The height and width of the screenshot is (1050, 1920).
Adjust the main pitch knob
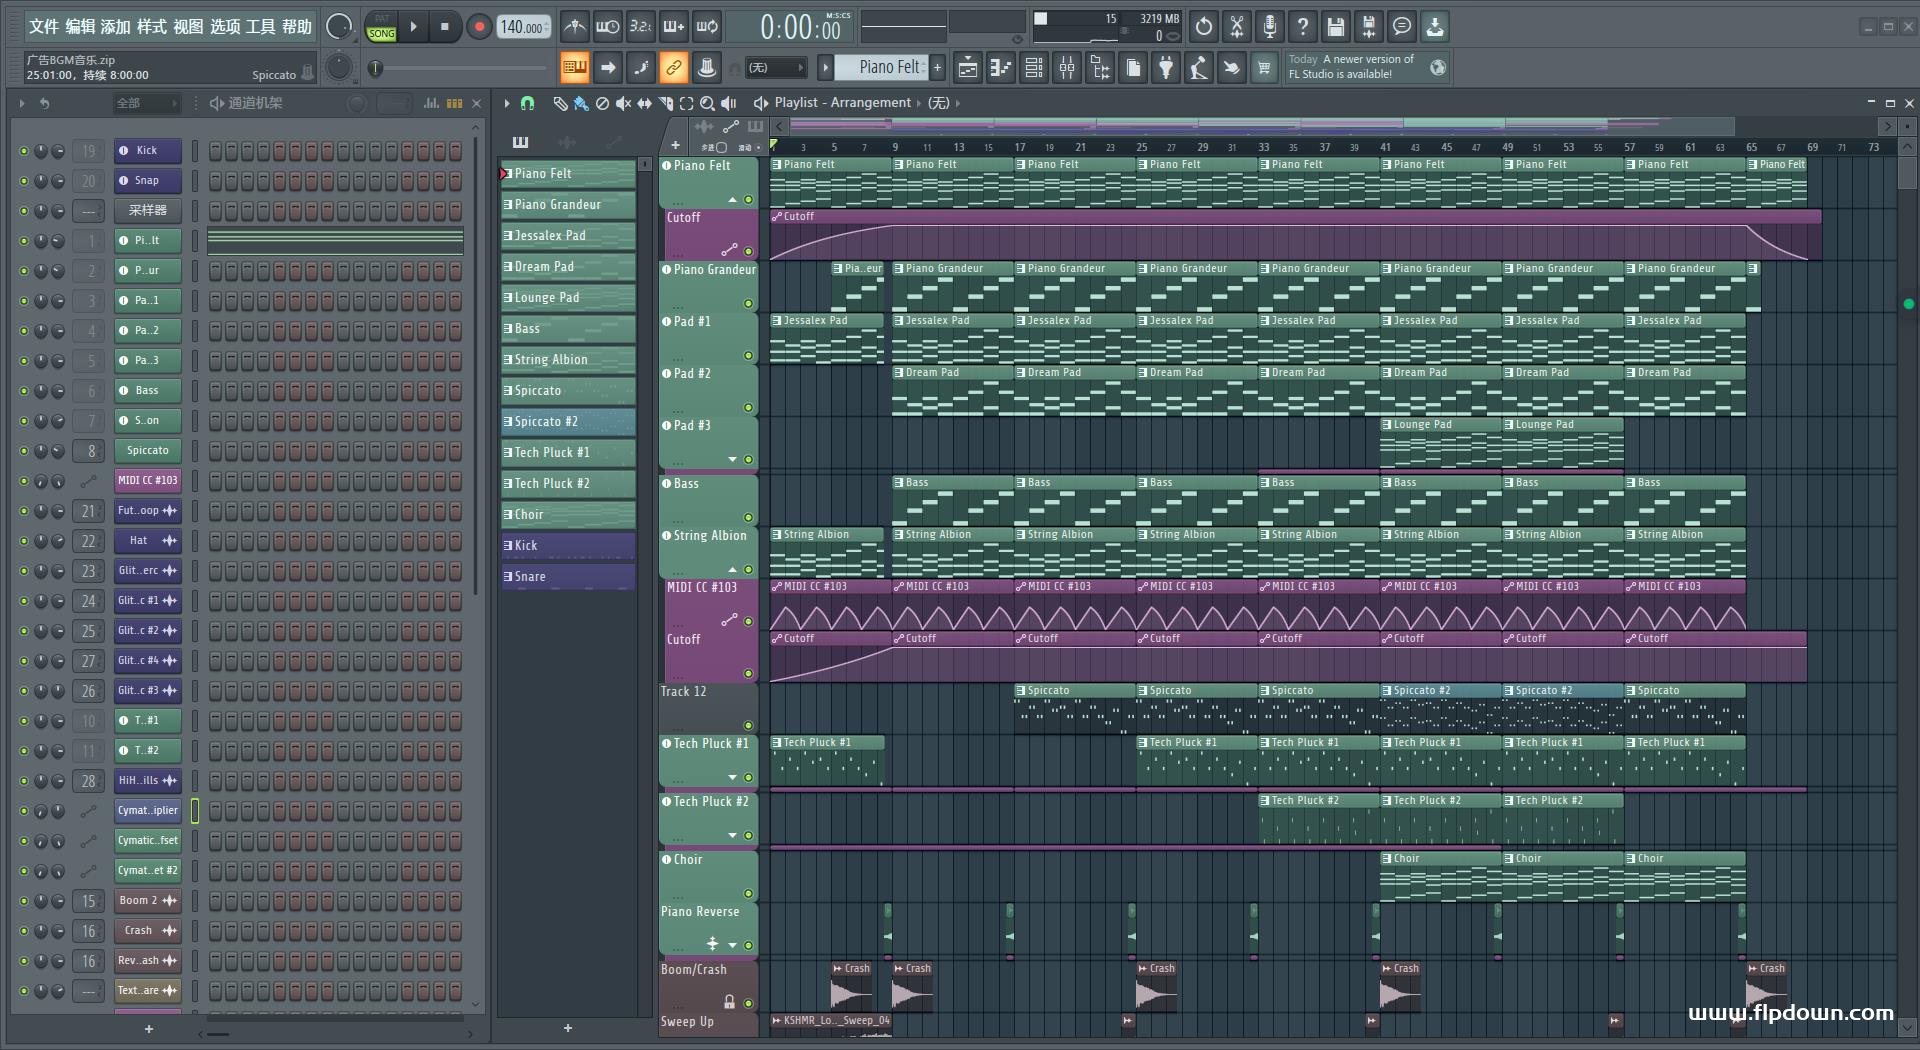[339, 68]
